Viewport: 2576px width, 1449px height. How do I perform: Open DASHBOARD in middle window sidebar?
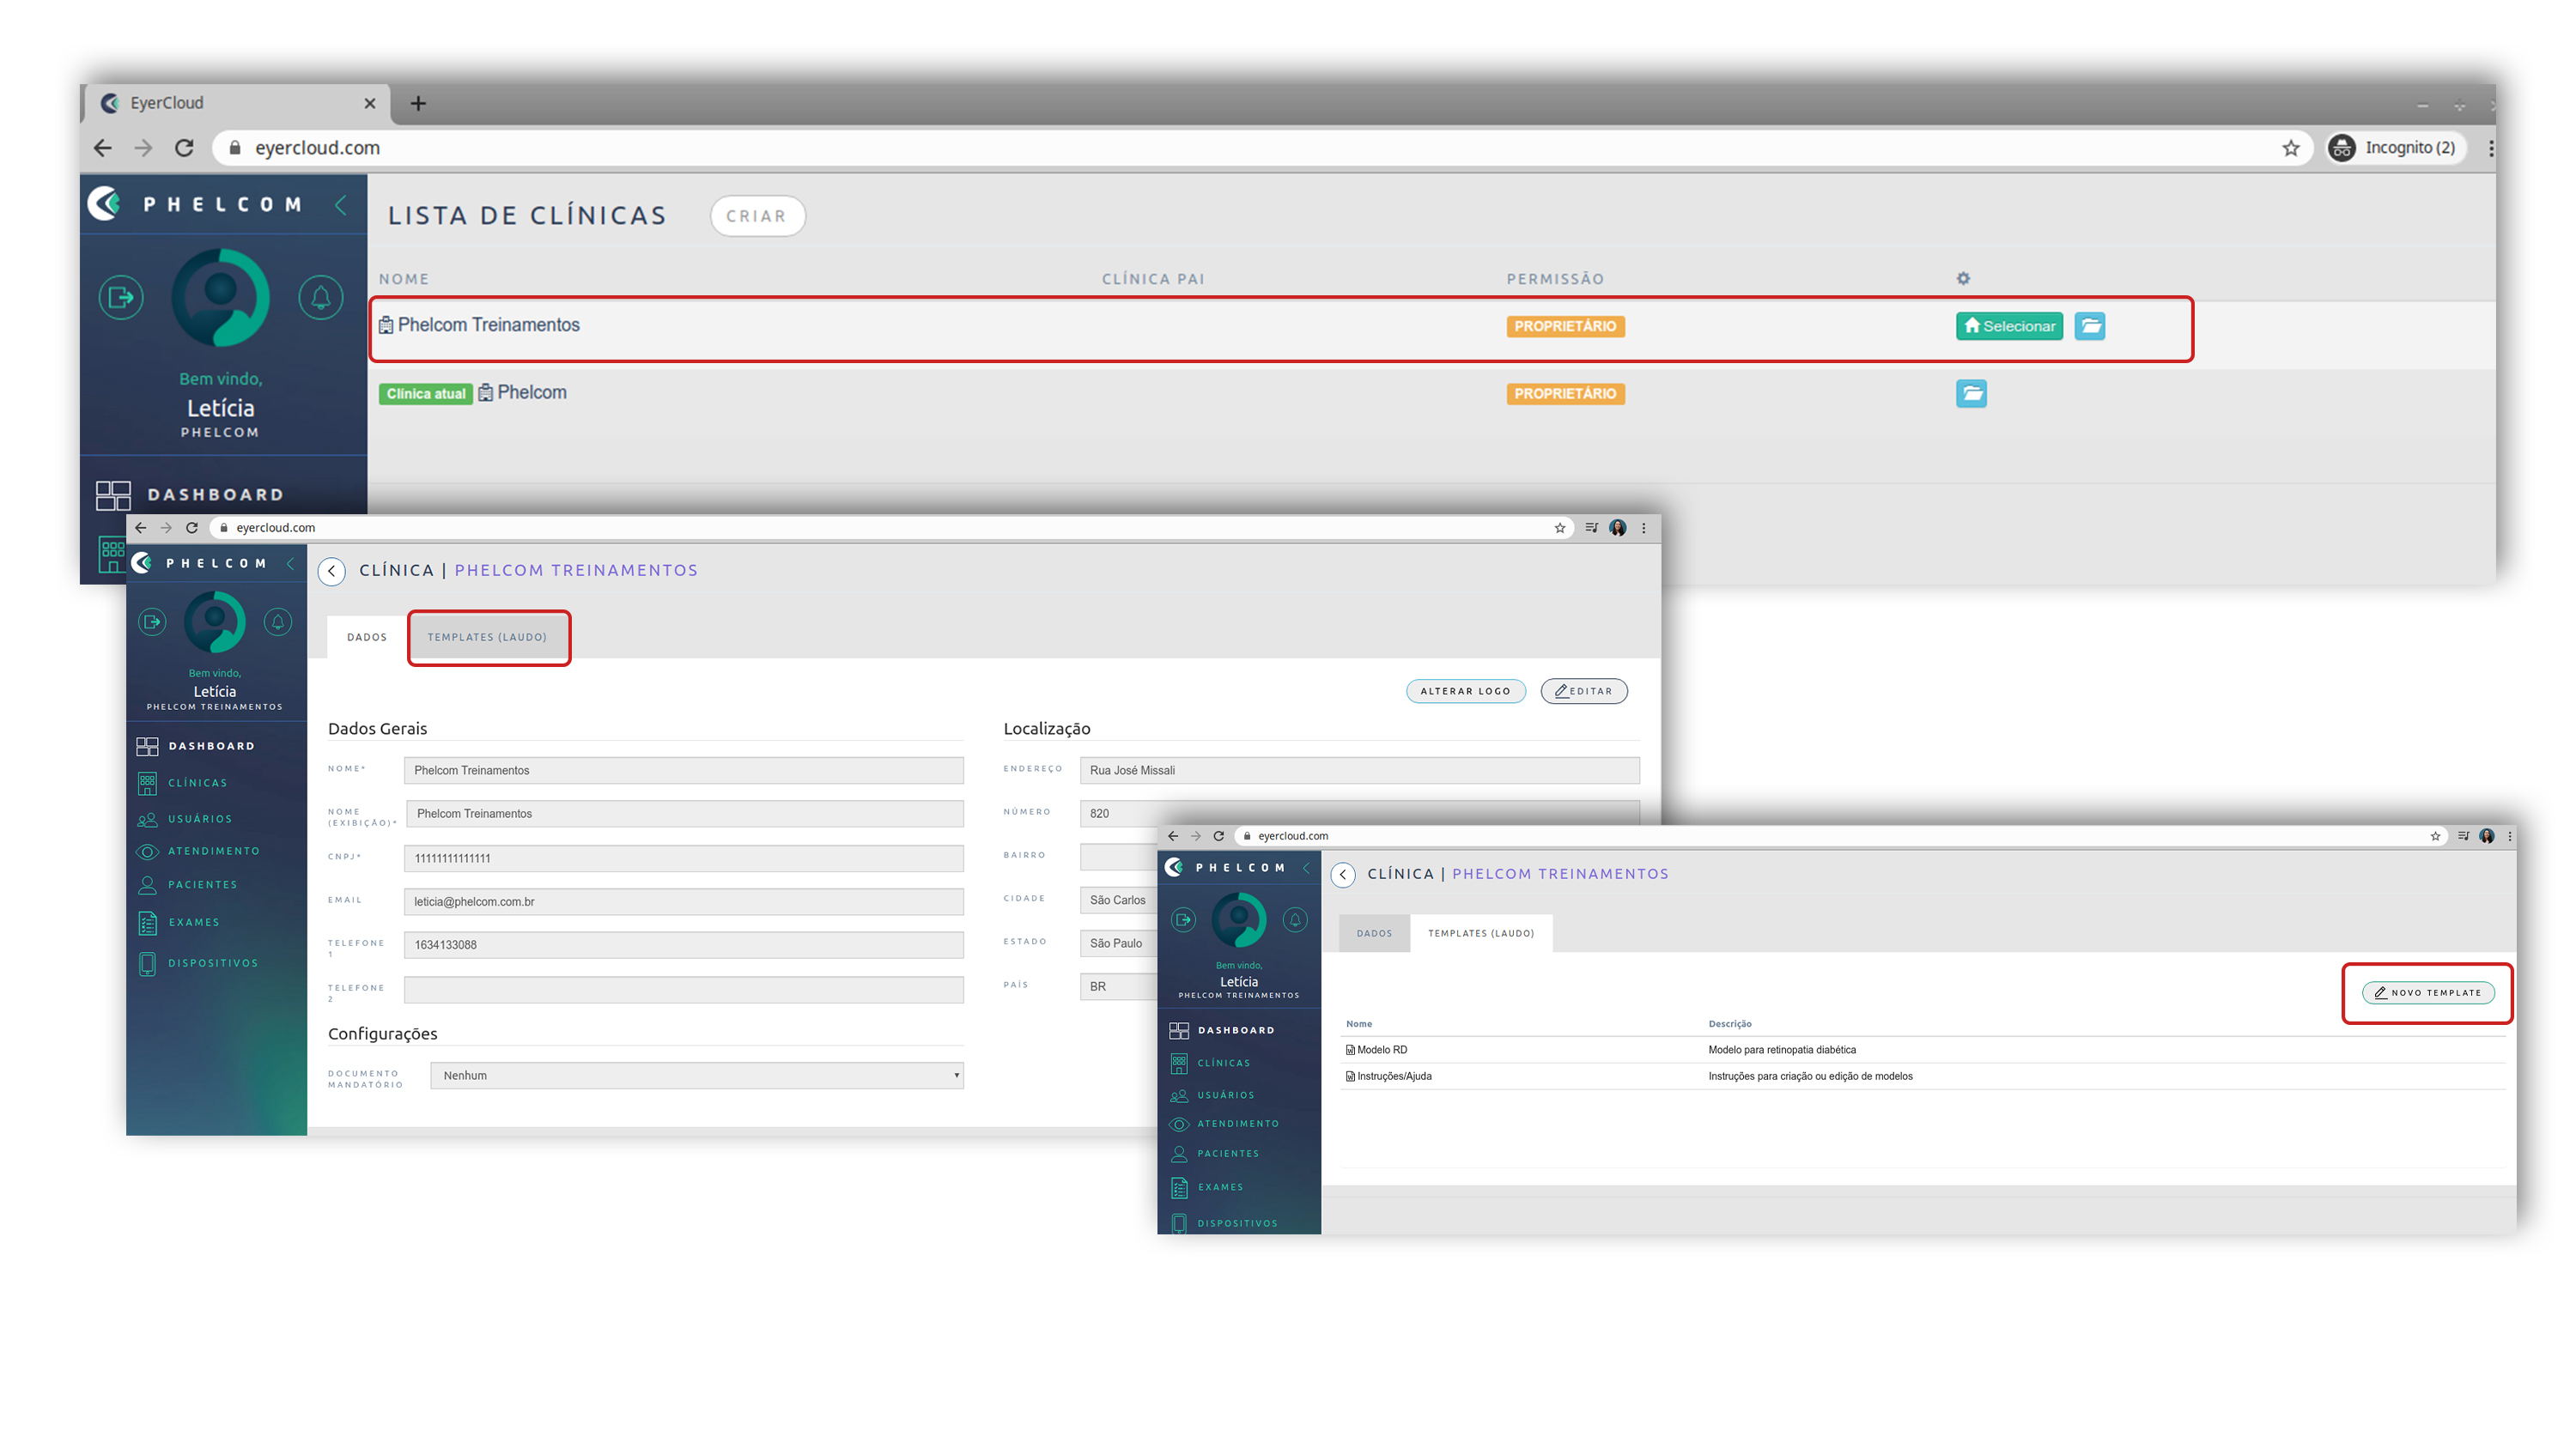[x=196, y=746]
